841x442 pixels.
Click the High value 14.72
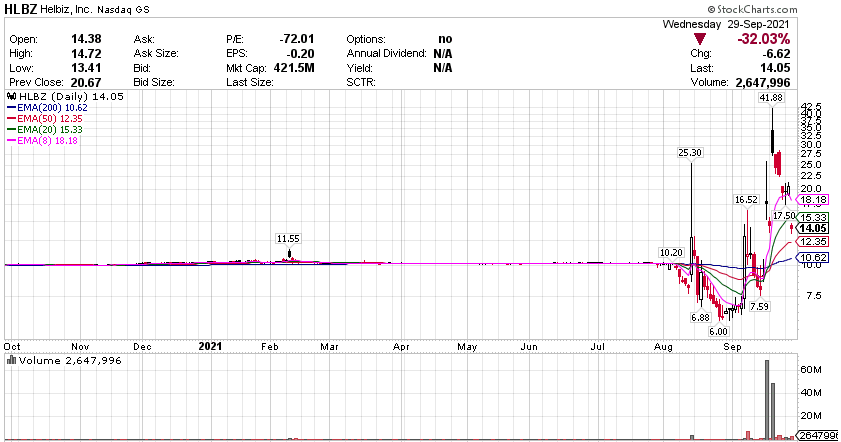pos(86,54)
